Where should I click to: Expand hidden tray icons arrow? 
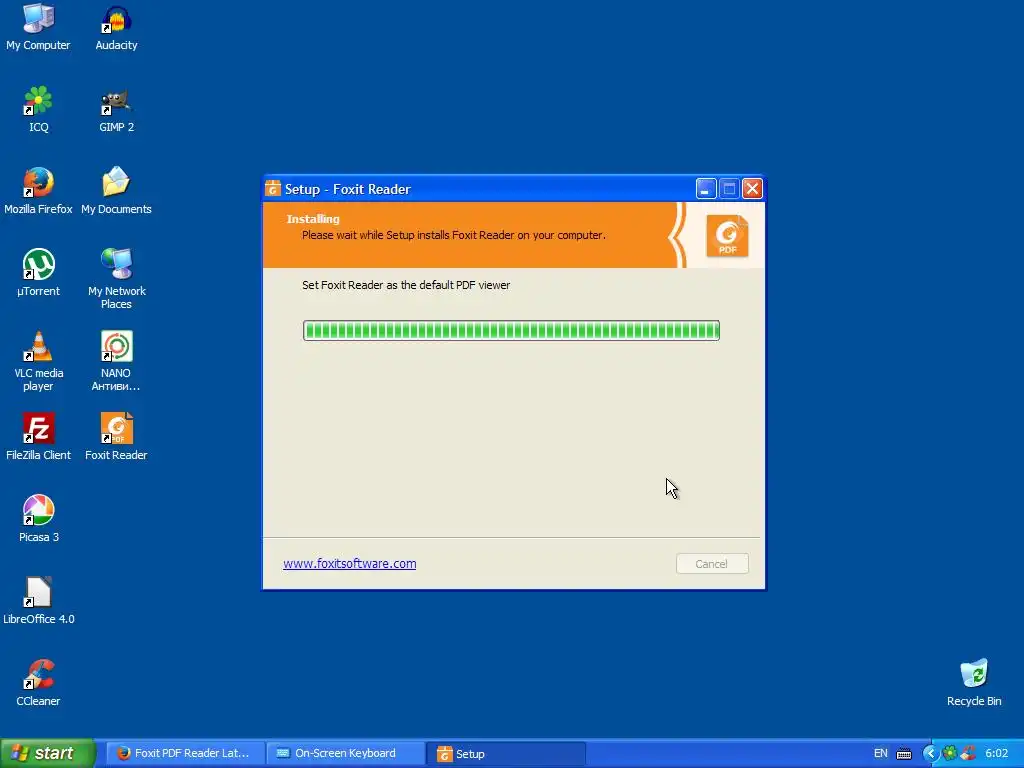coord(930,754)
